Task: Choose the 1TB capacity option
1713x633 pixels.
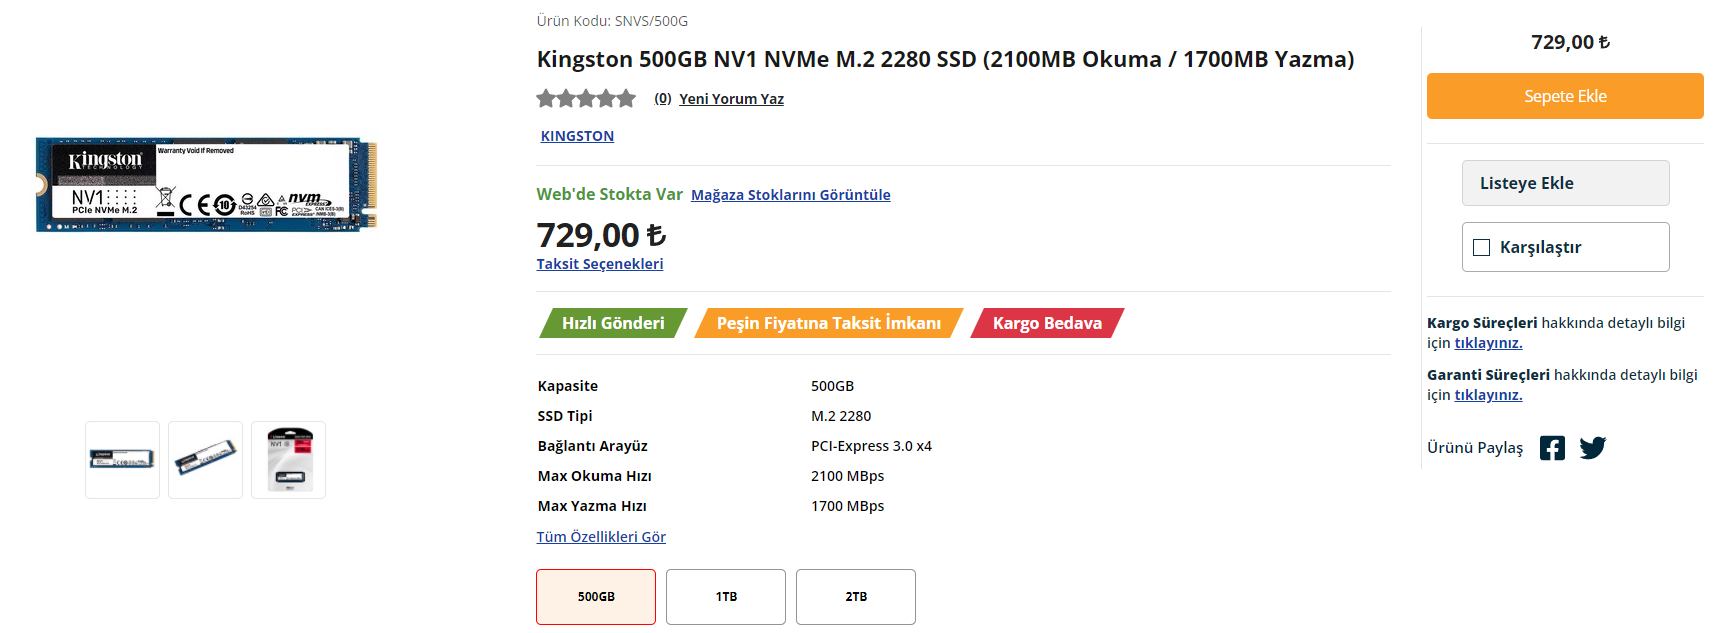Action: coord(726,597)
